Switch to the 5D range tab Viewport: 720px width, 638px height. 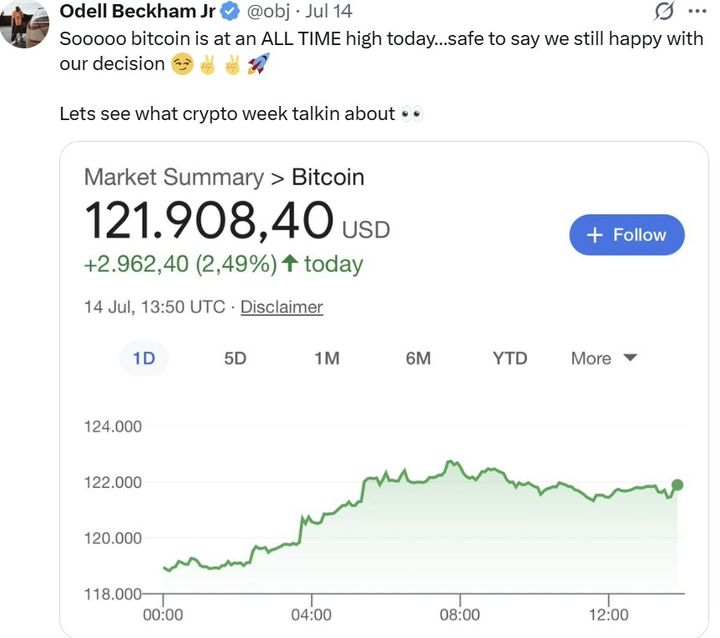[235, 358]
